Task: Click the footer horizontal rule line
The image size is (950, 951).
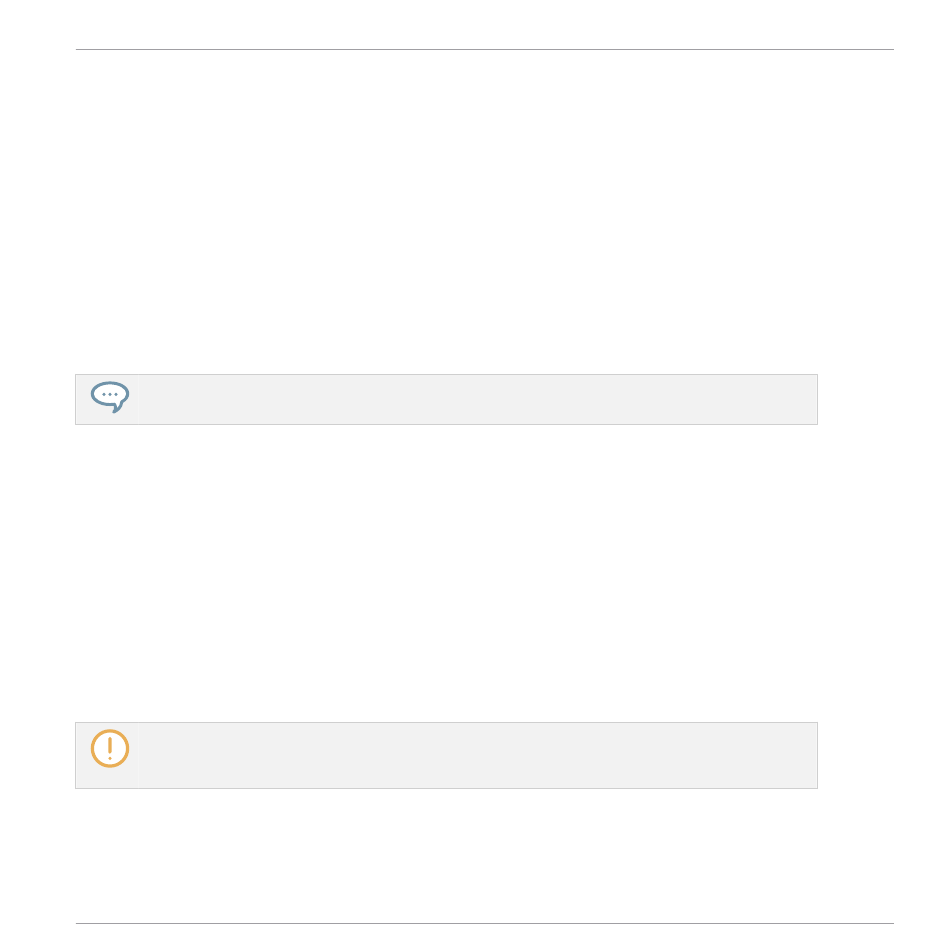Action: click(x=485, y=924)
